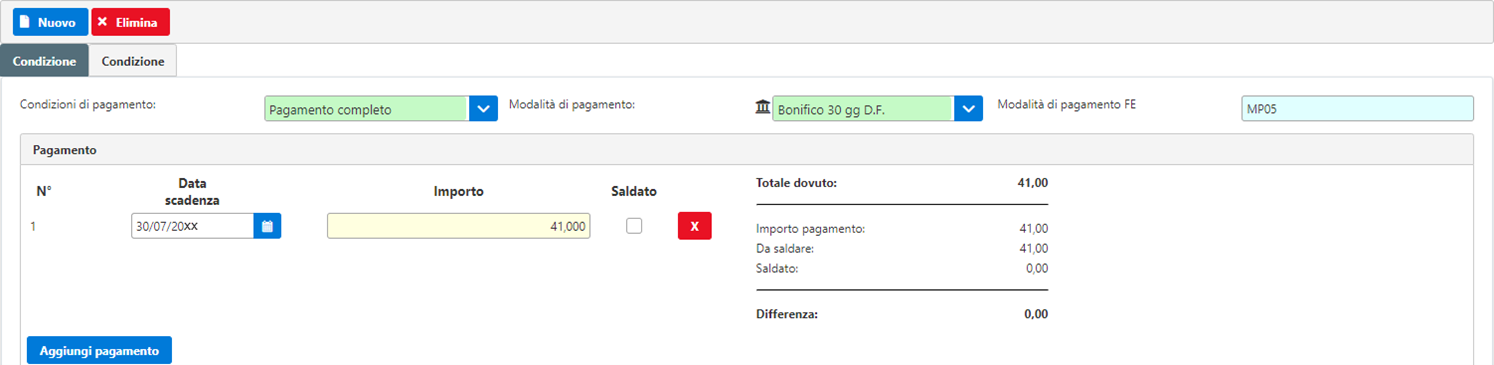Click the Da saldare amount
1494x365 pixels.
click(x=1033, y=248)
